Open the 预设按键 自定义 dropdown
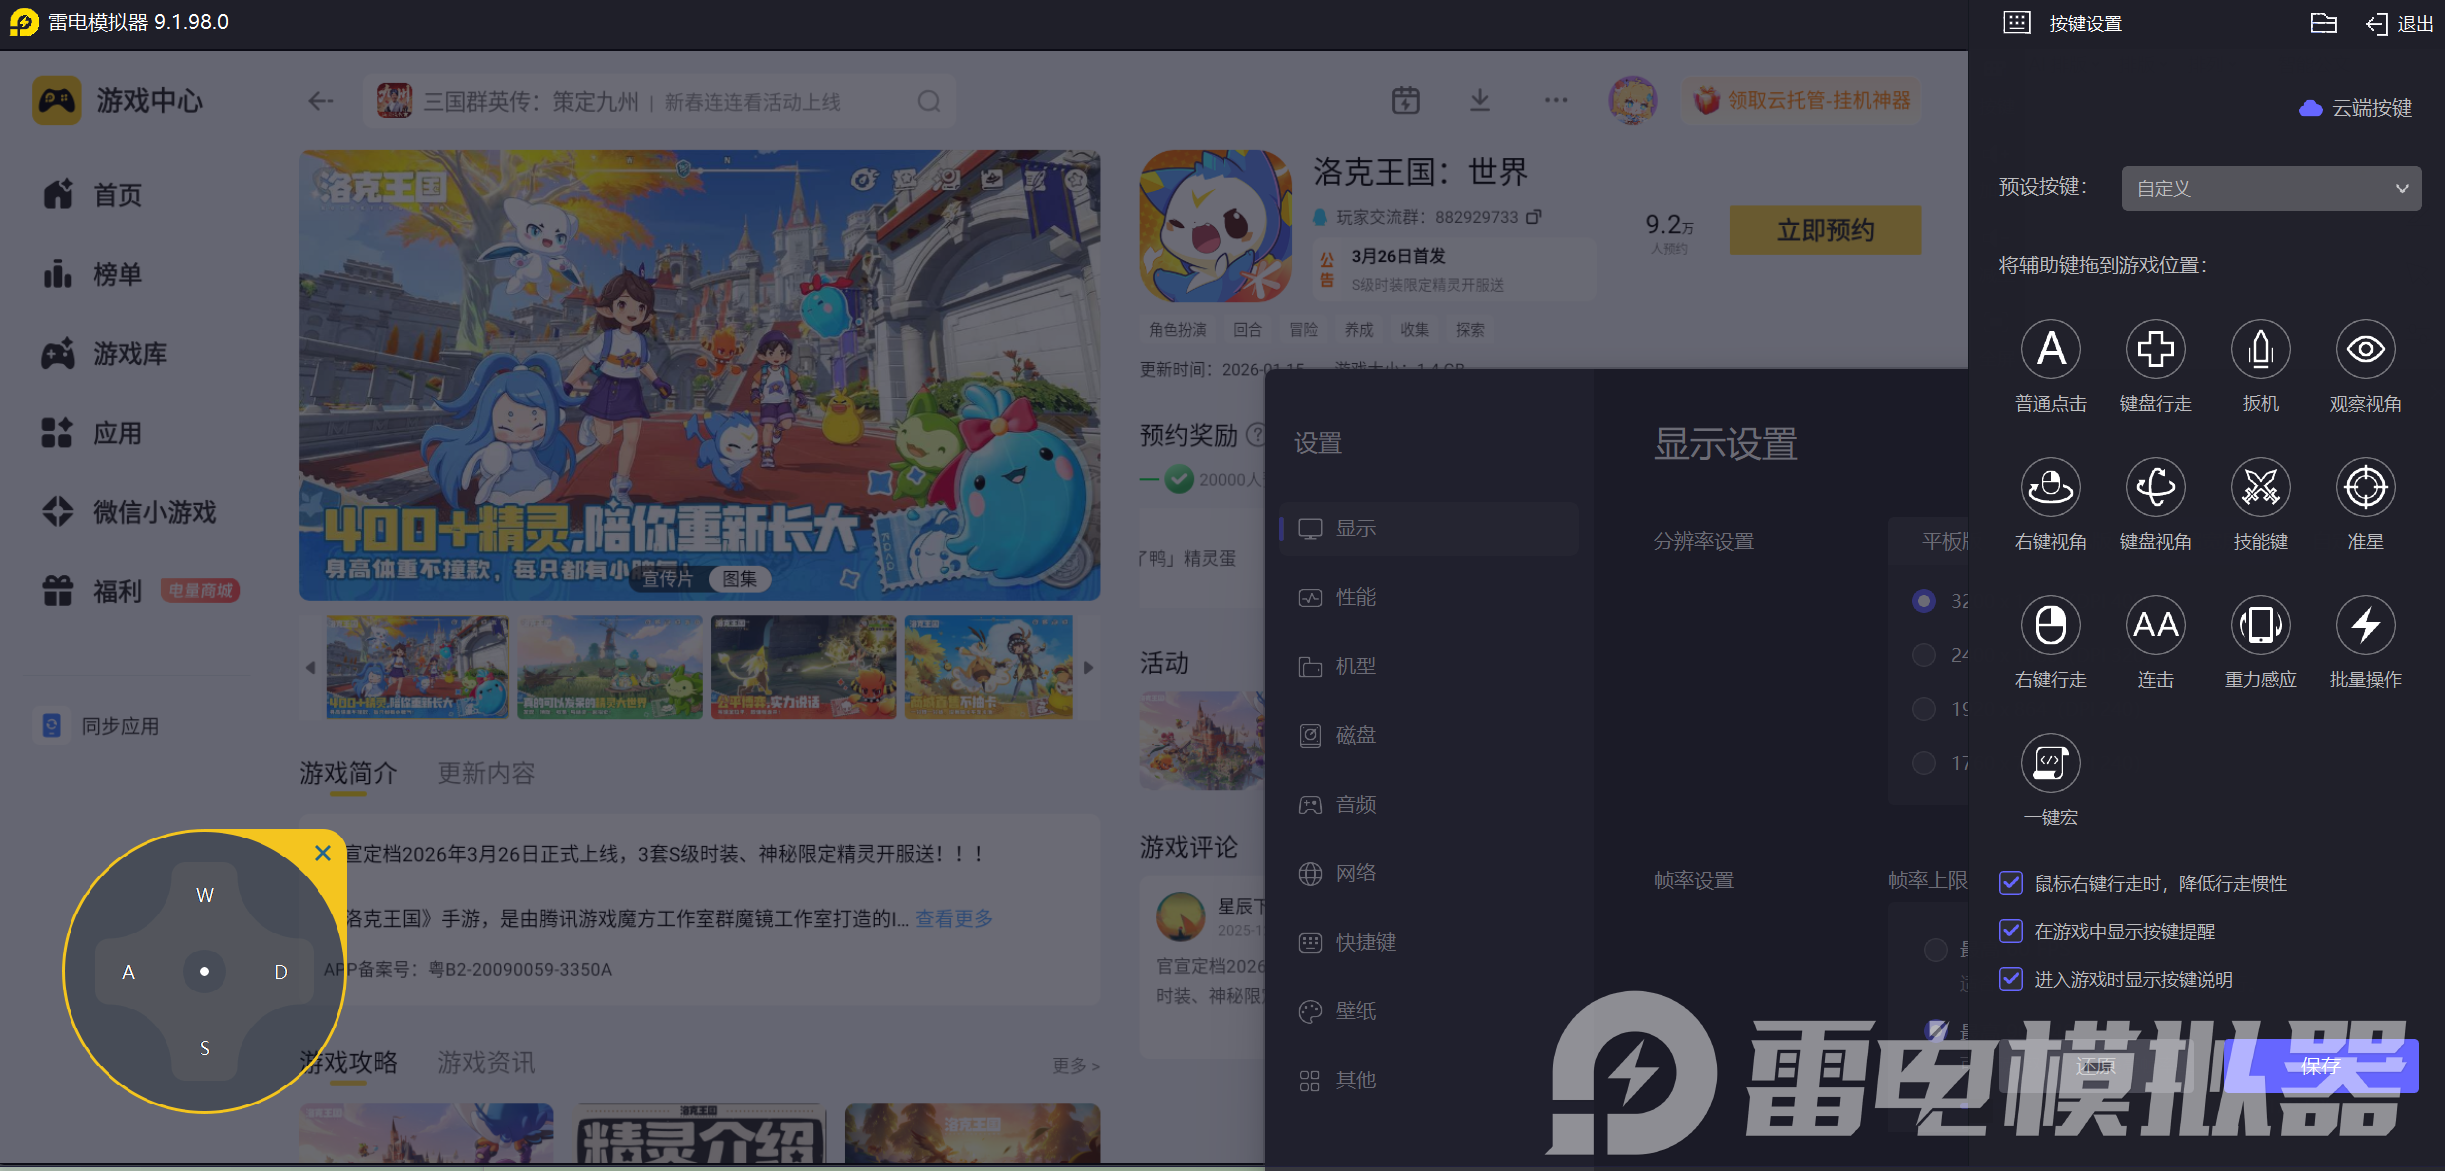Image resolution: width=2445 pixels, height=1171 pixels. tap(2270, 189)
